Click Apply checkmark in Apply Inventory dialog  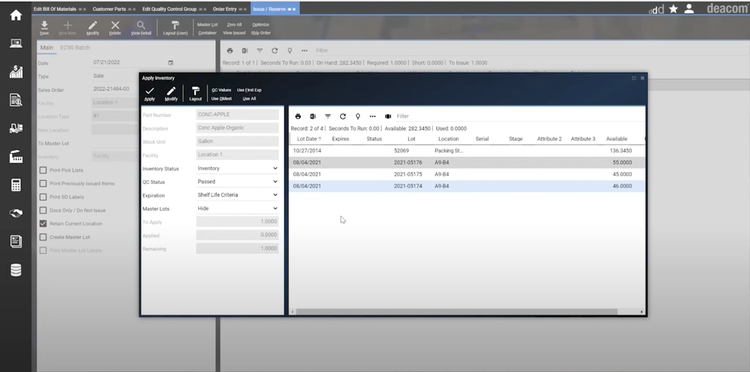150,94
